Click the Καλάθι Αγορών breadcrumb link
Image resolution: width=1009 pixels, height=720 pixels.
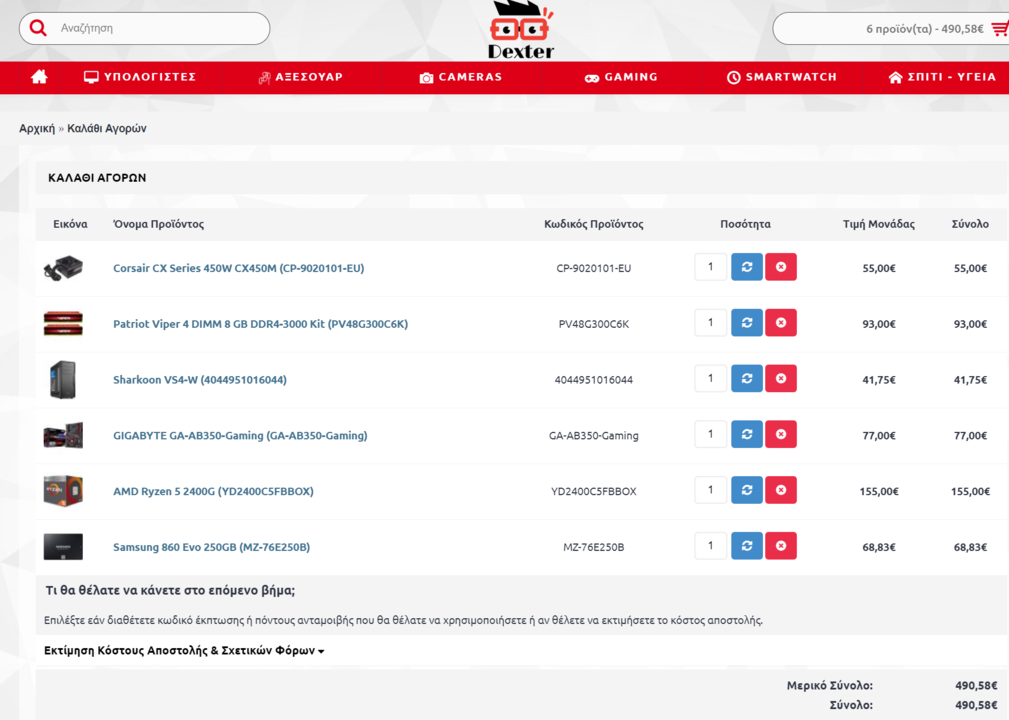click(107, 128)
